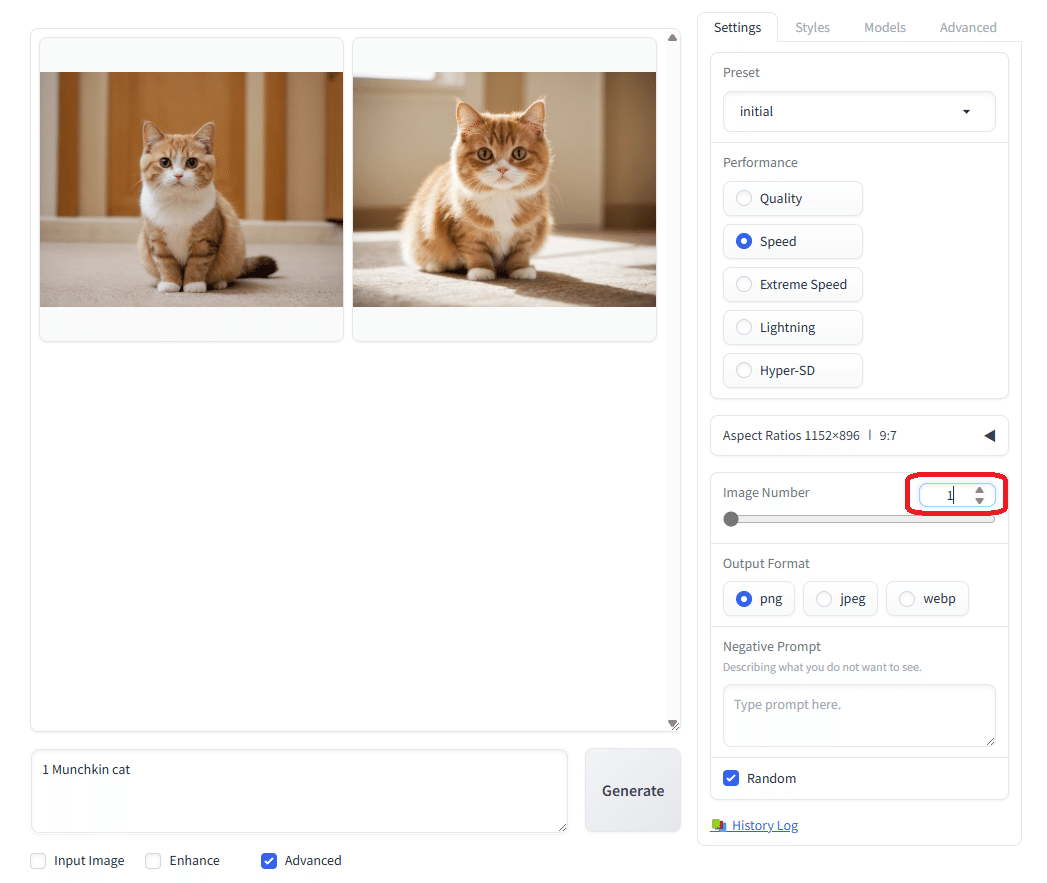
Task: Click the gallery scroll up arrow
Action: click(672, 37)
